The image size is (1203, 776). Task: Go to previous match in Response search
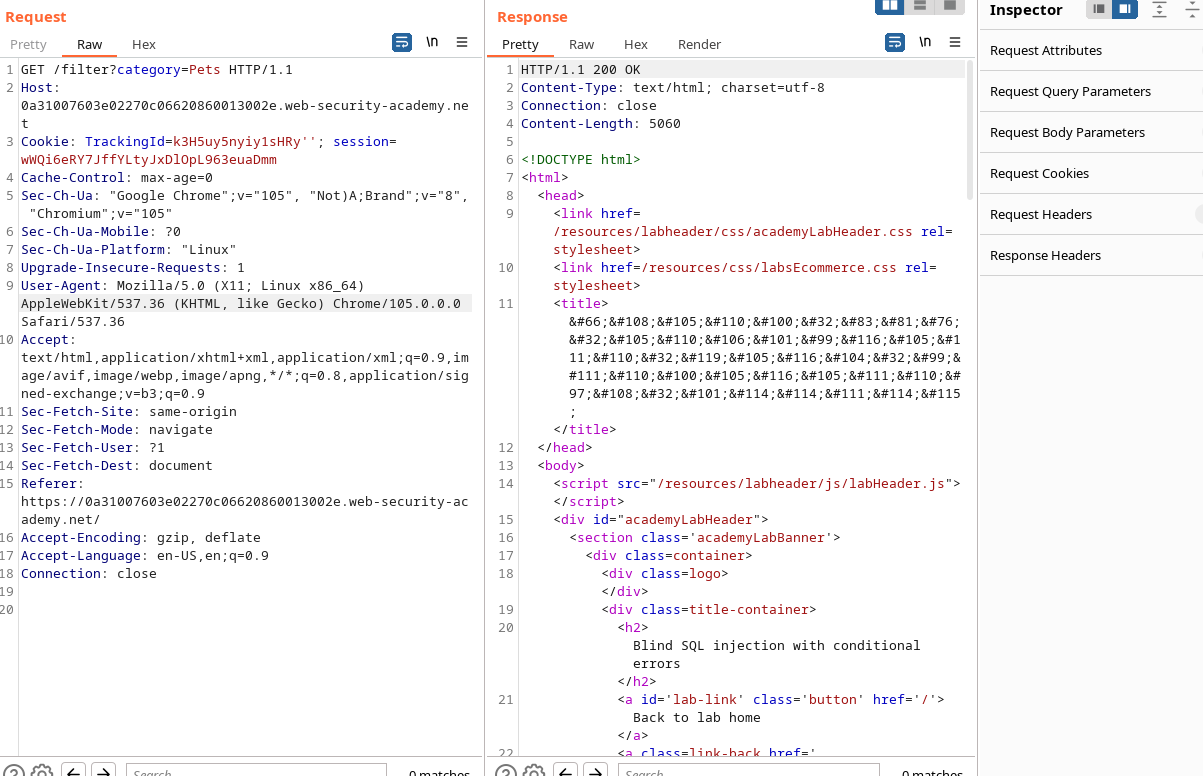(x=565, y=771)
